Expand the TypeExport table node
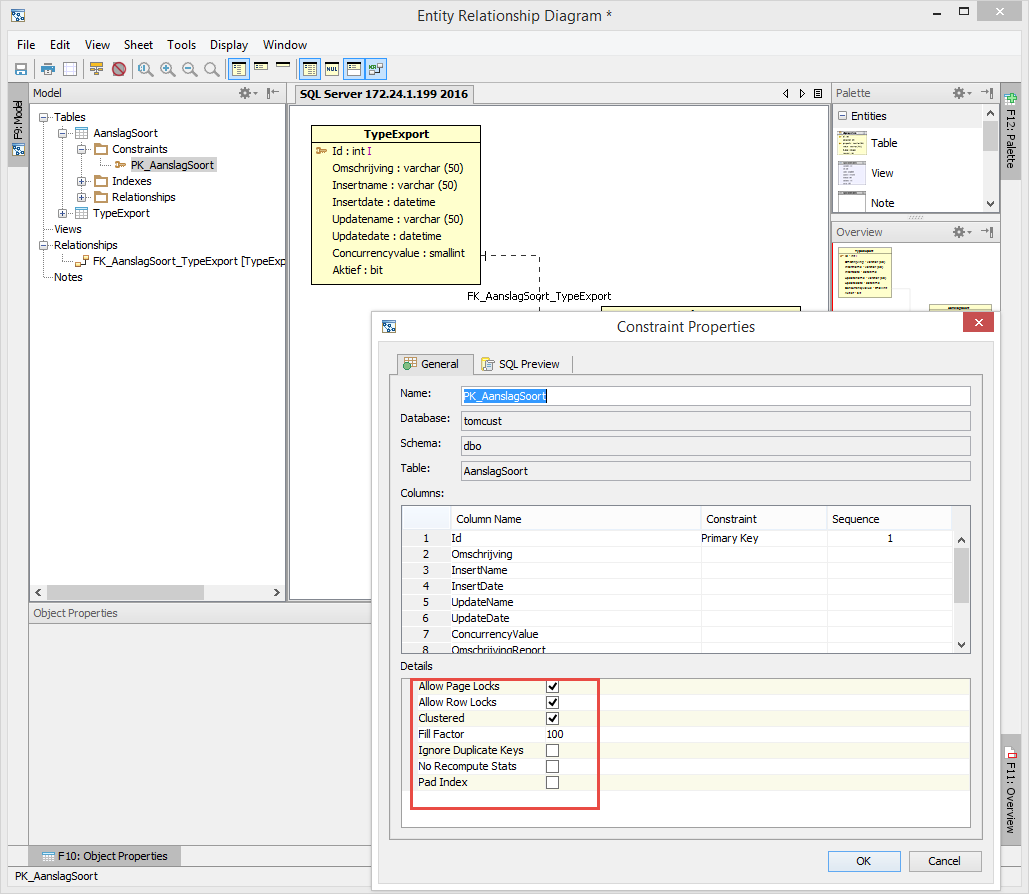The image size is (1029, 894). point(63,214)
